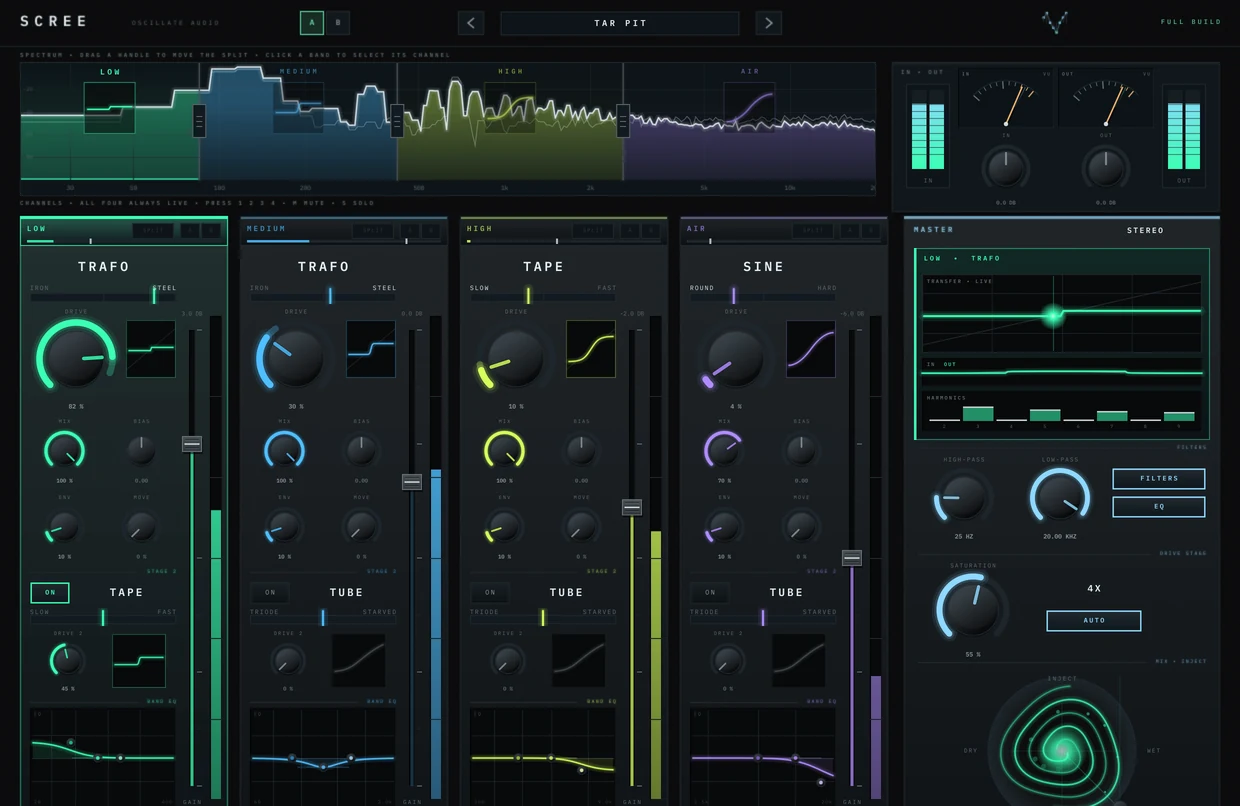Click the Low band curve box in spectrum
The height and width of the screenshot is (806, 1240).
pos(109,108)
